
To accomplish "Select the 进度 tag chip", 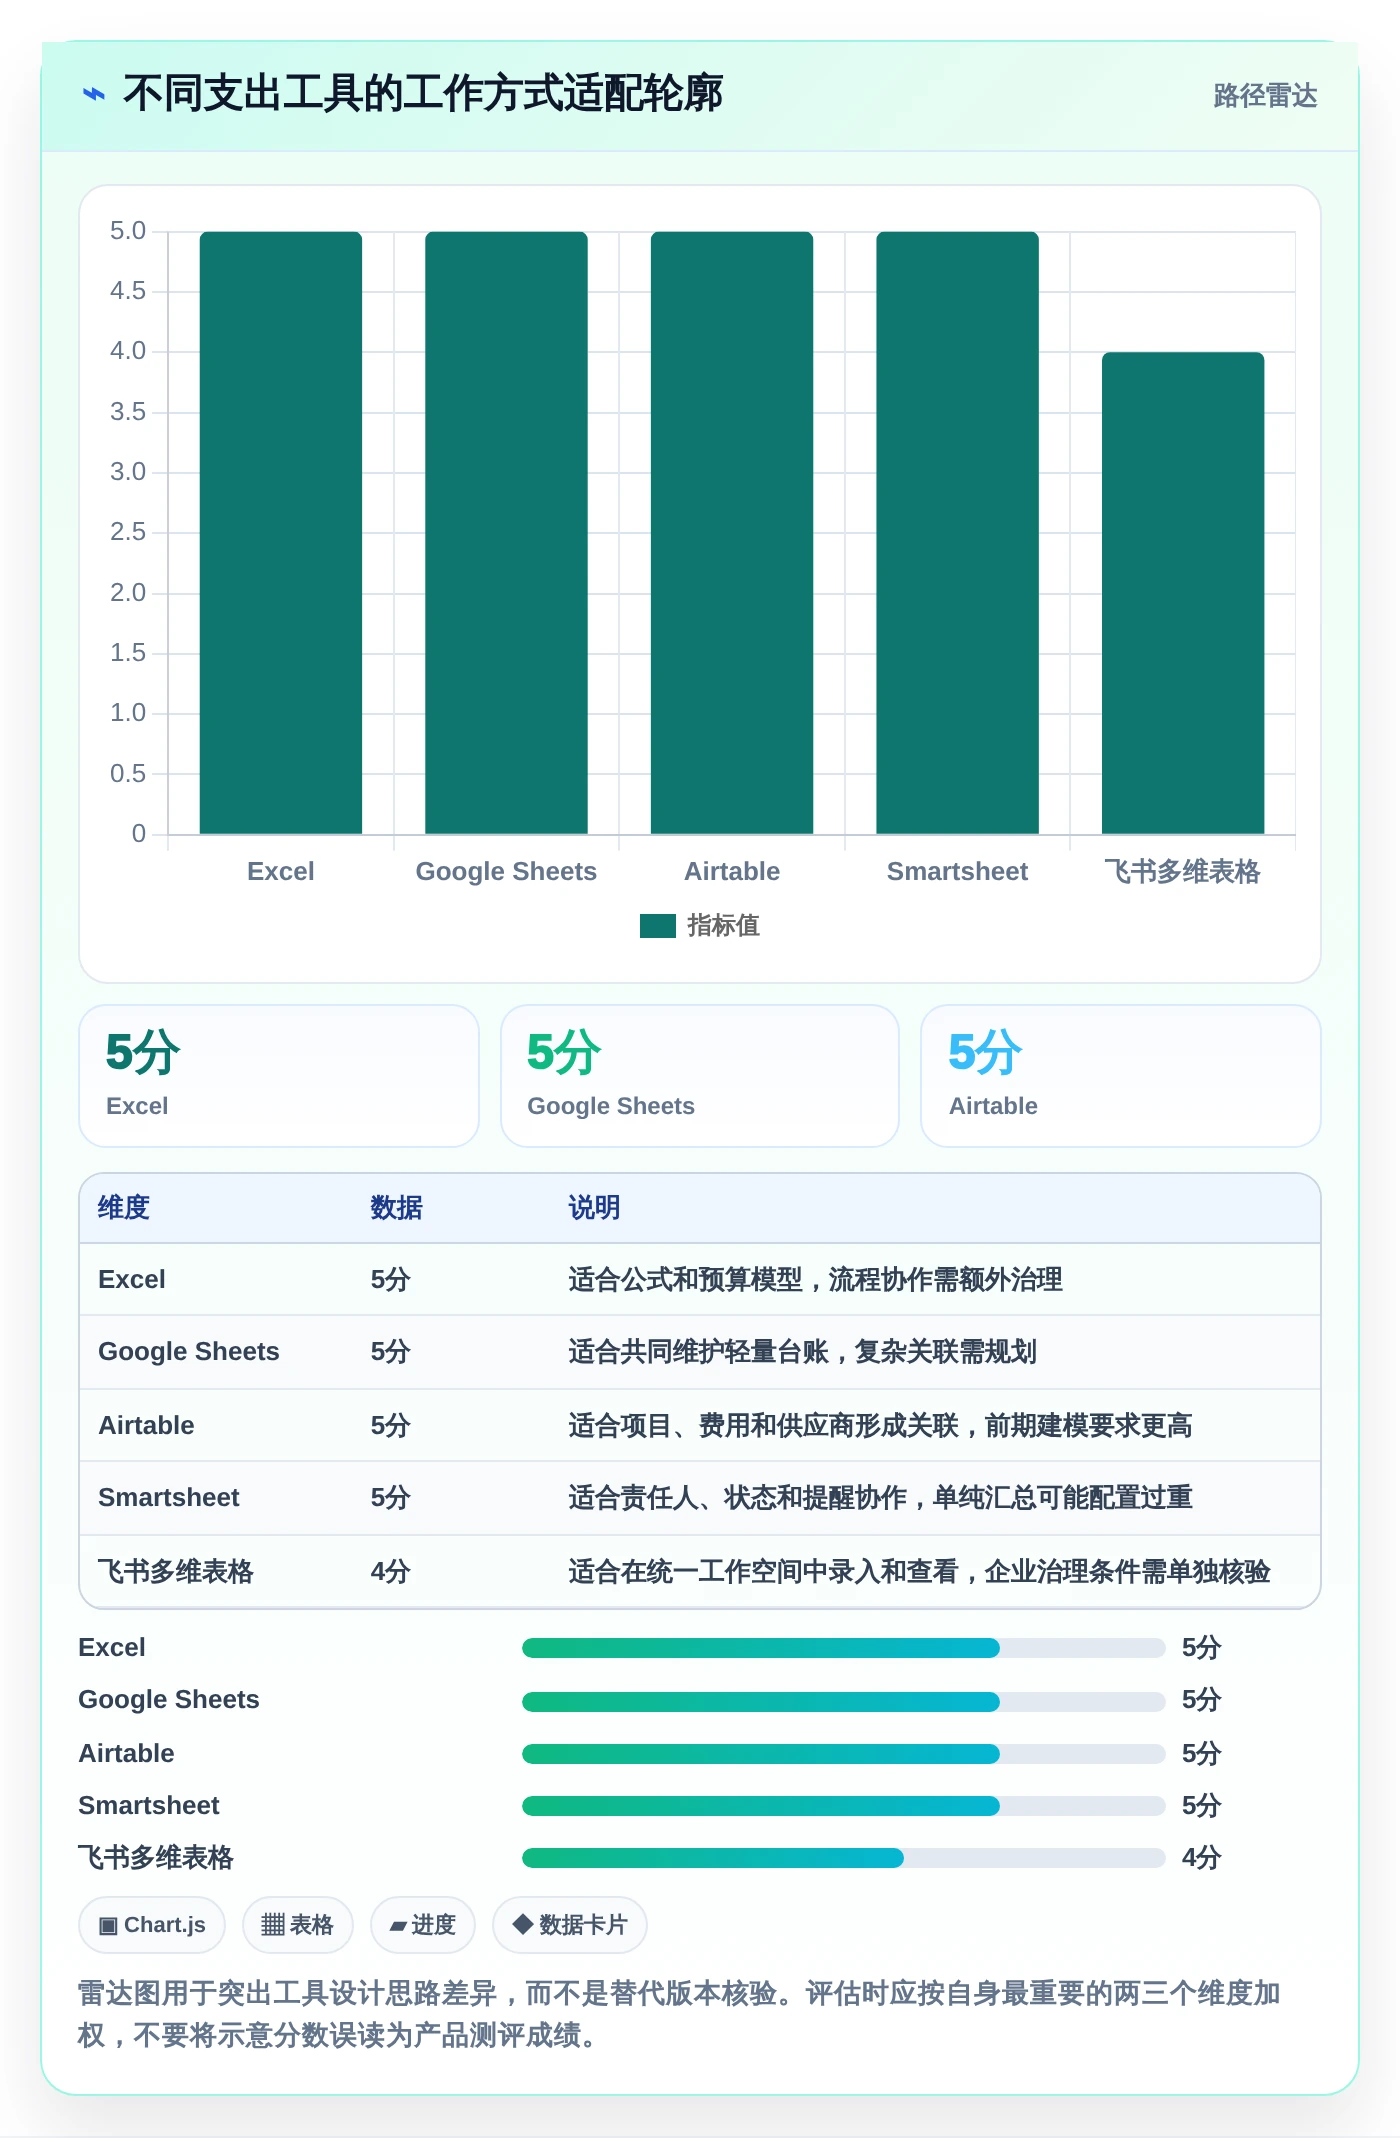I will coord(423,1925).
